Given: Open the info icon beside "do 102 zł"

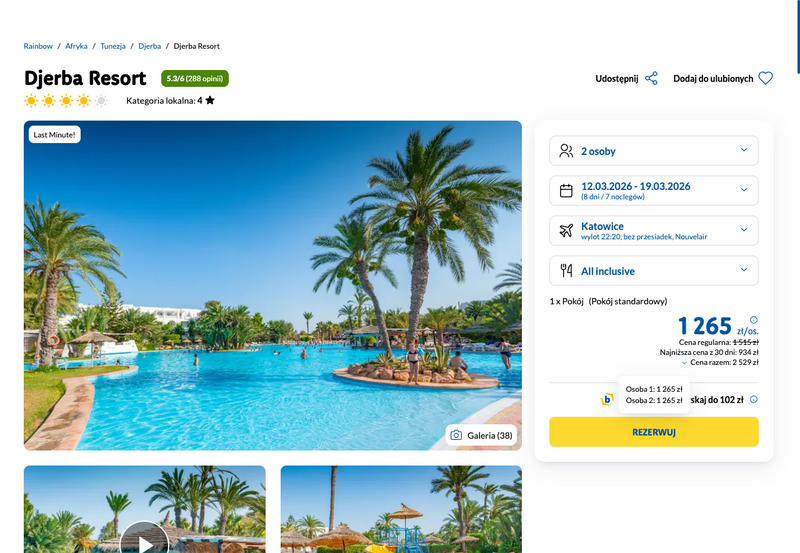Looking at the screenshot, I should (x=754, y=399).
